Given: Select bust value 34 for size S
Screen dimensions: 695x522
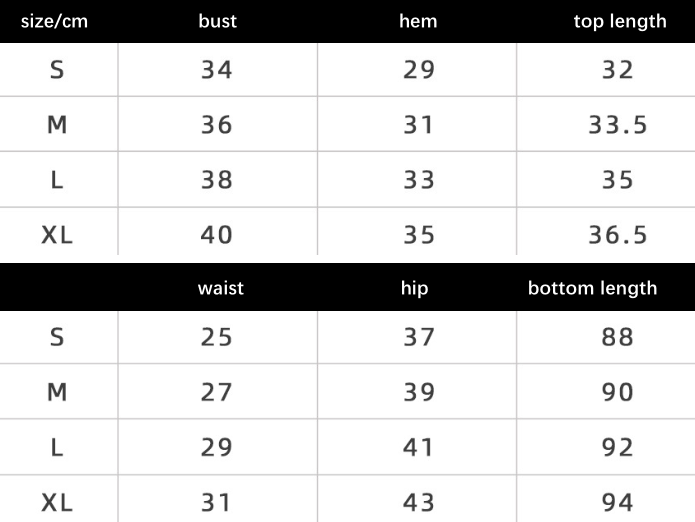Looking at the screenshot, I should (x=217, y=70).
